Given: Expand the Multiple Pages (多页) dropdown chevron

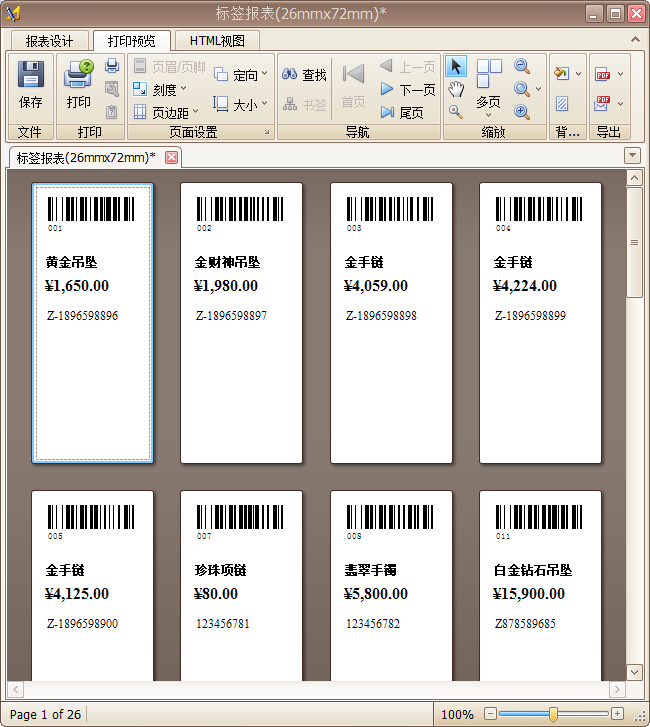Looking at the screenshot, I should coord(489,115).
